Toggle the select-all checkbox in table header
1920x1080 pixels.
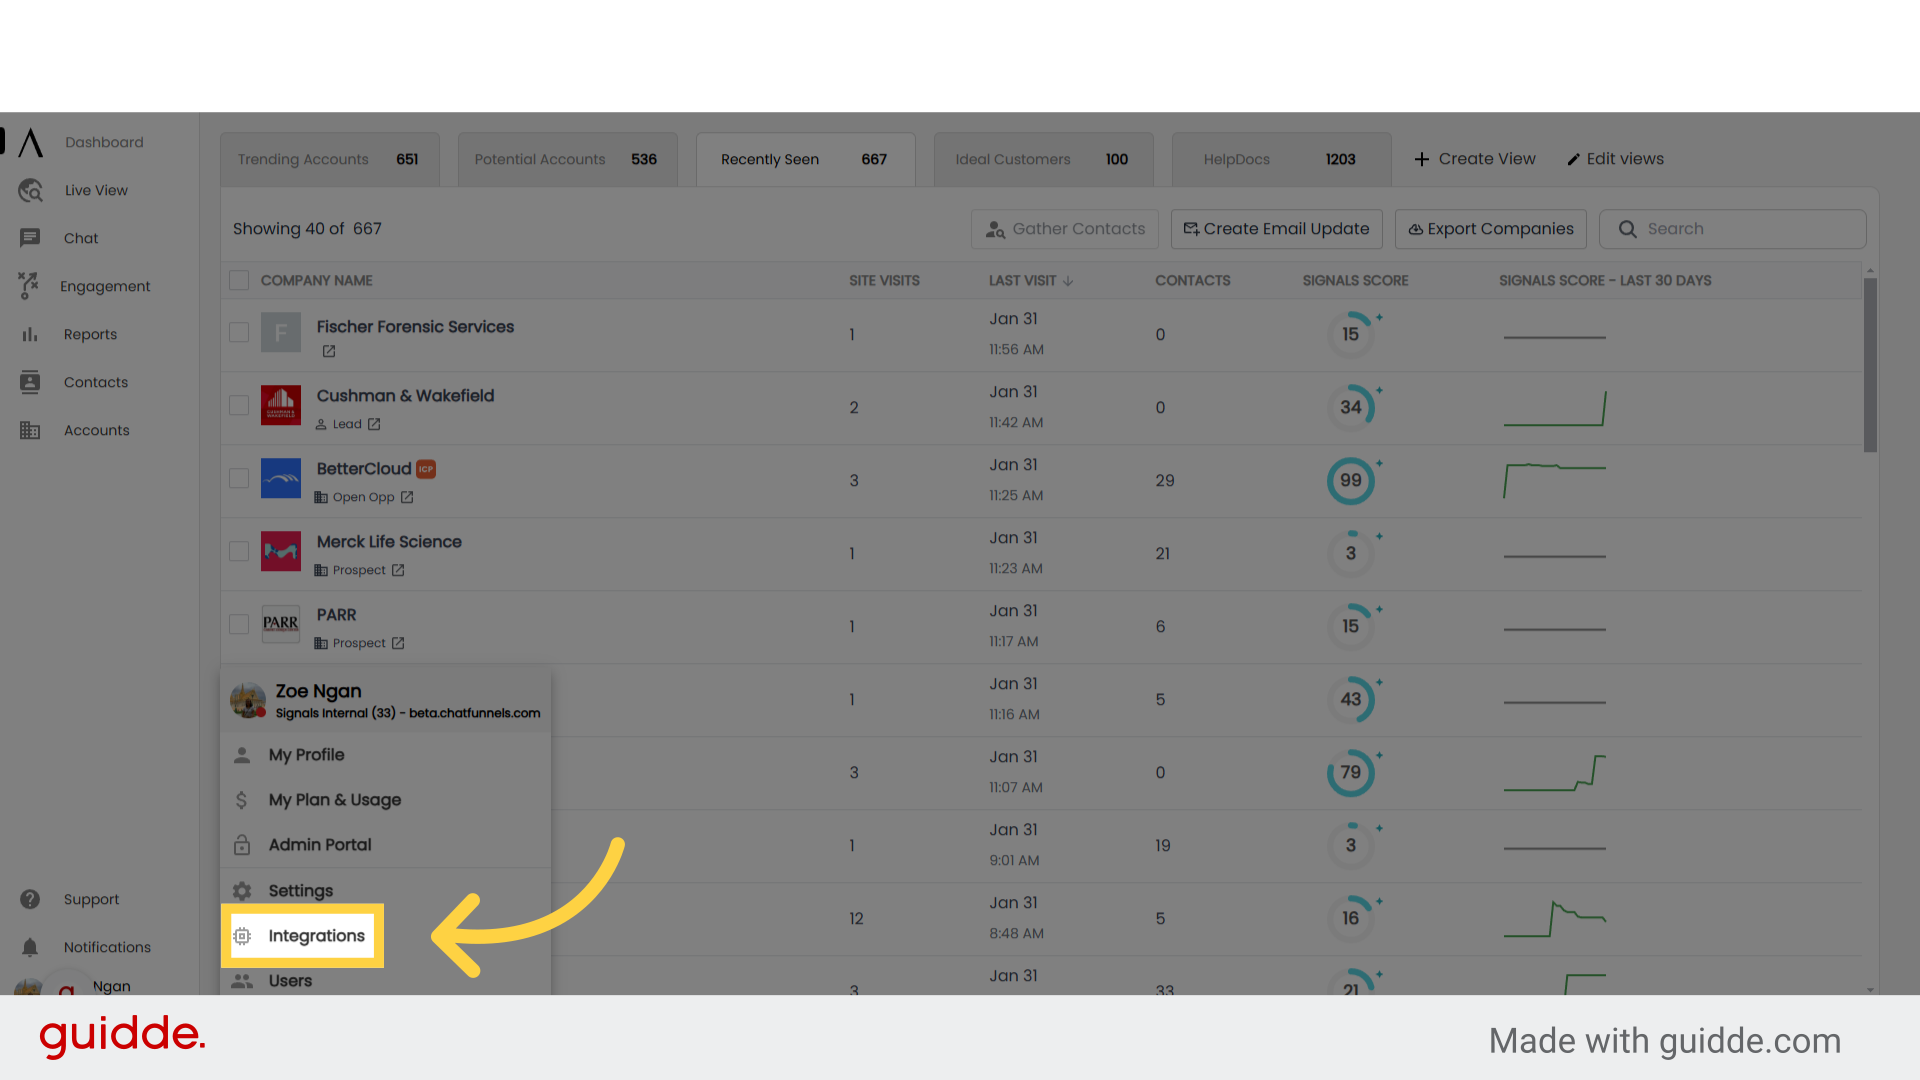tap(239, 280)
